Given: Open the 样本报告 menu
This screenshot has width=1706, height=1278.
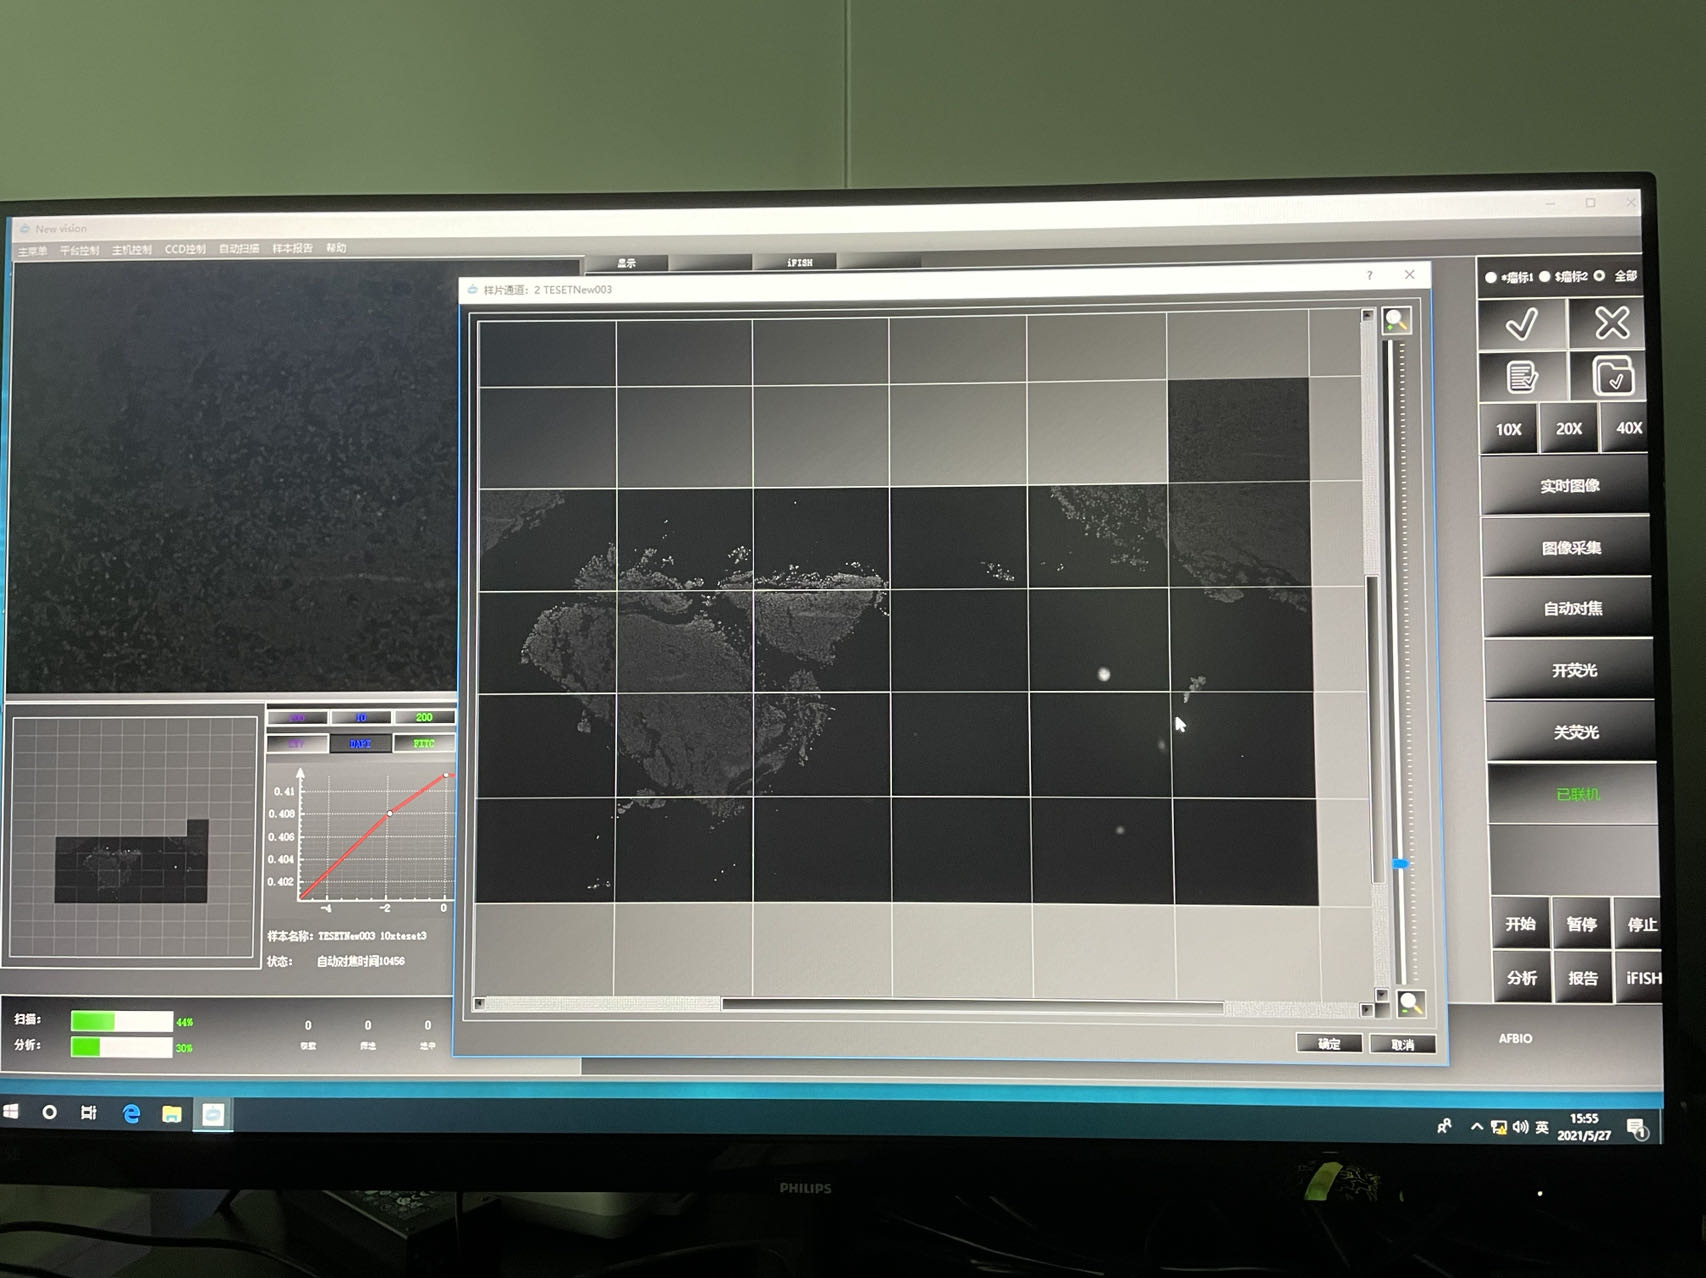Looking at the screenshot, I should (x=292, y=248).
